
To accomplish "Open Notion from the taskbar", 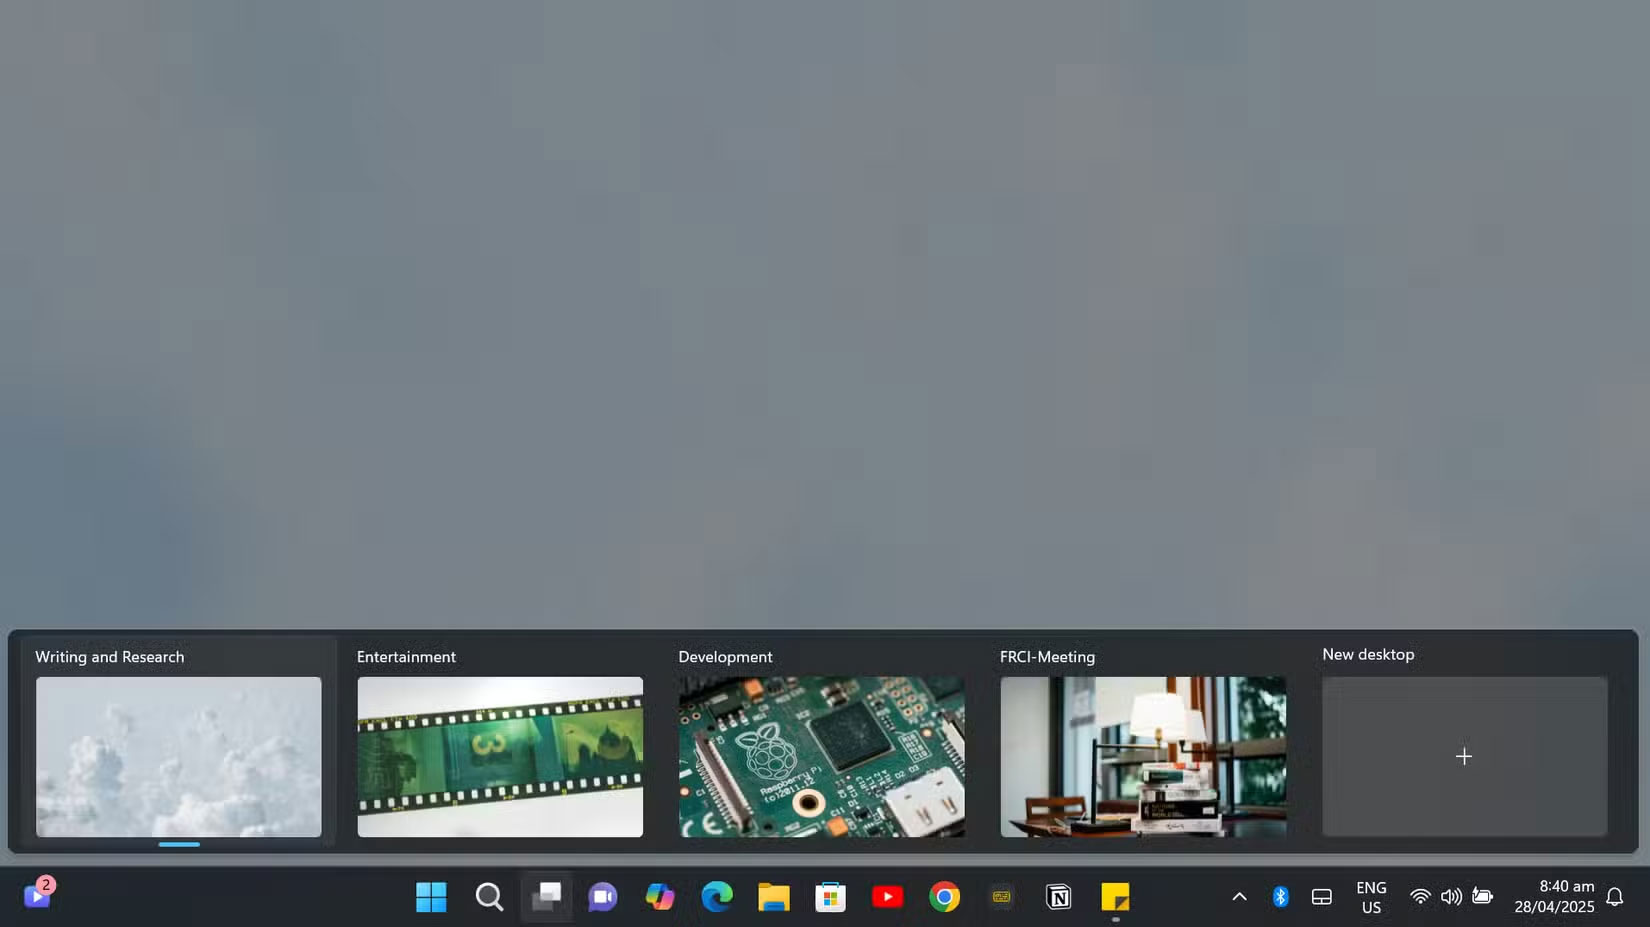I will [1059, 897].
